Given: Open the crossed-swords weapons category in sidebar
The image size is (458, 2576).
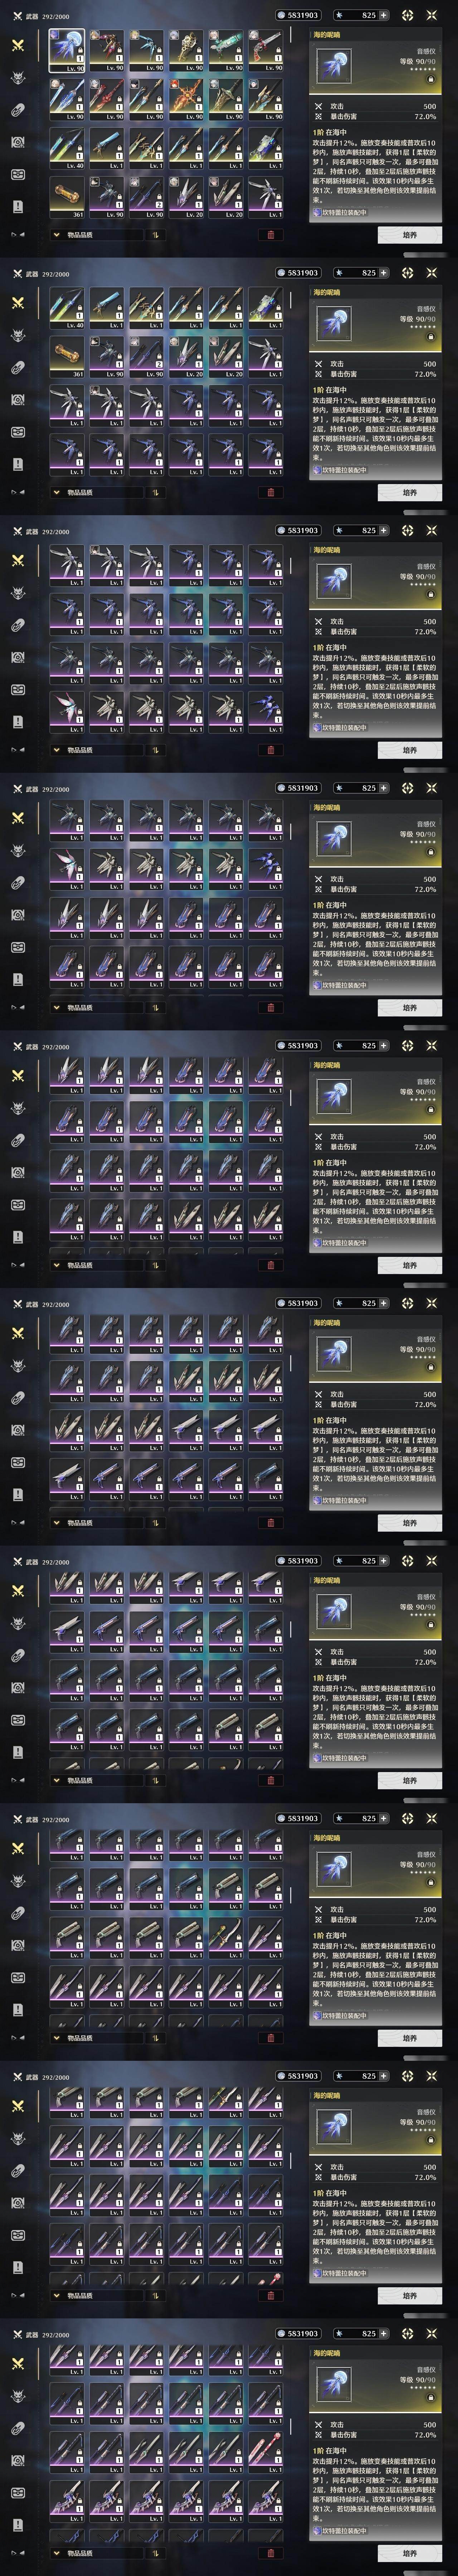Looking at the screenshot, I should [x=17, y=45].
